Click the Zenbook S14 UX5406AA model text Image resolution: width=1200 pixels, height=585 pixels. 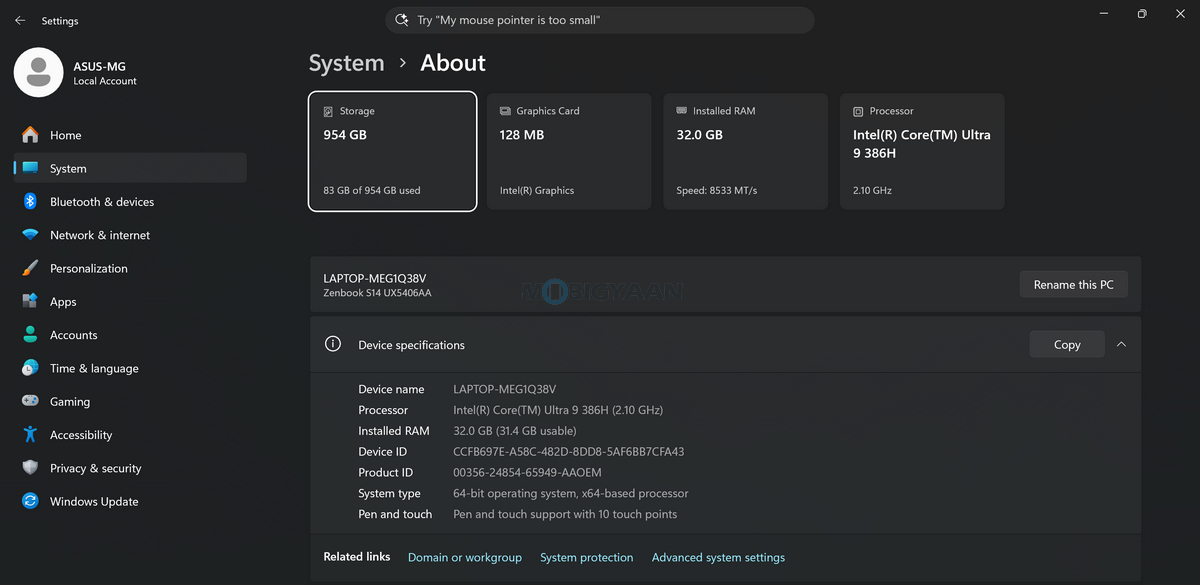click(378, 293)
